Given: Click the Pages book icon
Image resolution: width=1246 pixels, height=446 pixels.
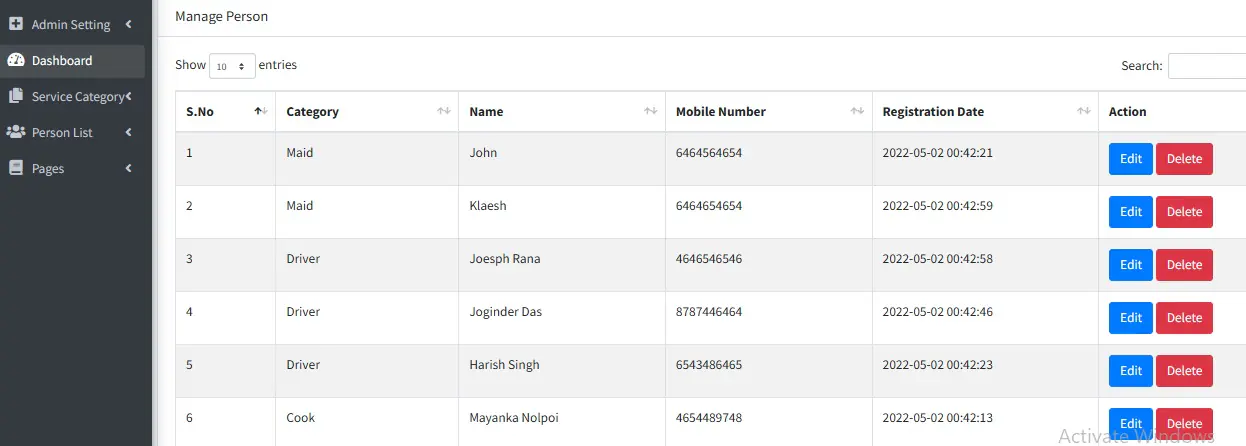Looking at the screenshot, I should [16, 168].
